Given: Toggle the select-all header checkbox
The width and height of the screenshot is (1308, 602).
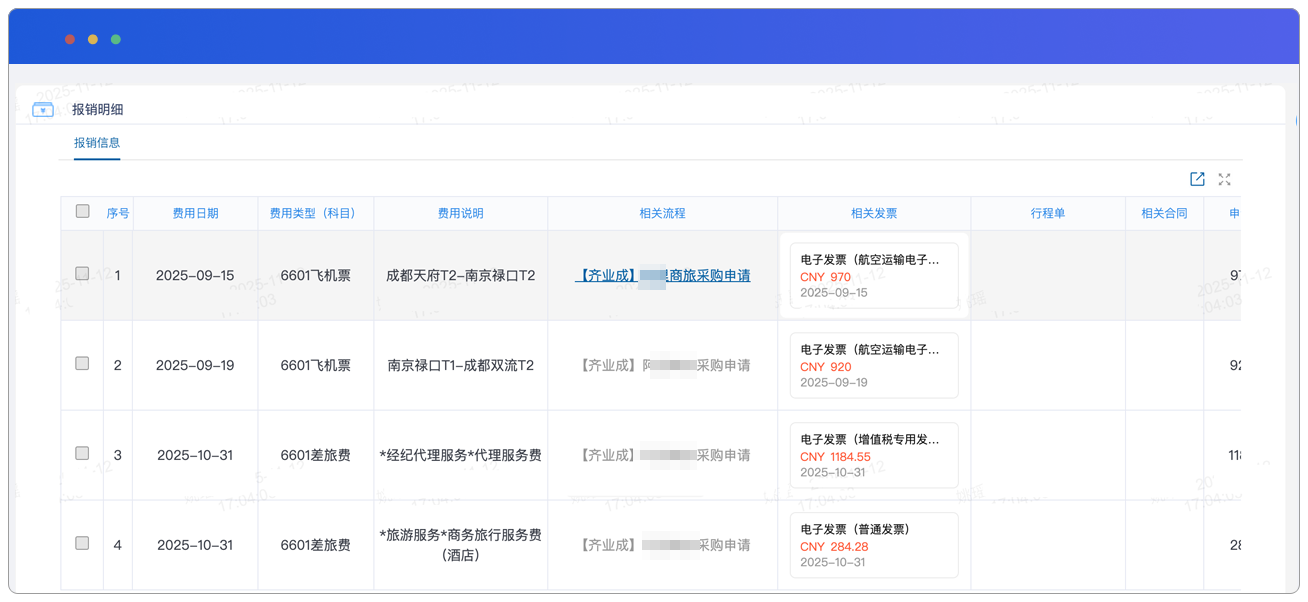Looking at the screenshot, I should 82,211.
